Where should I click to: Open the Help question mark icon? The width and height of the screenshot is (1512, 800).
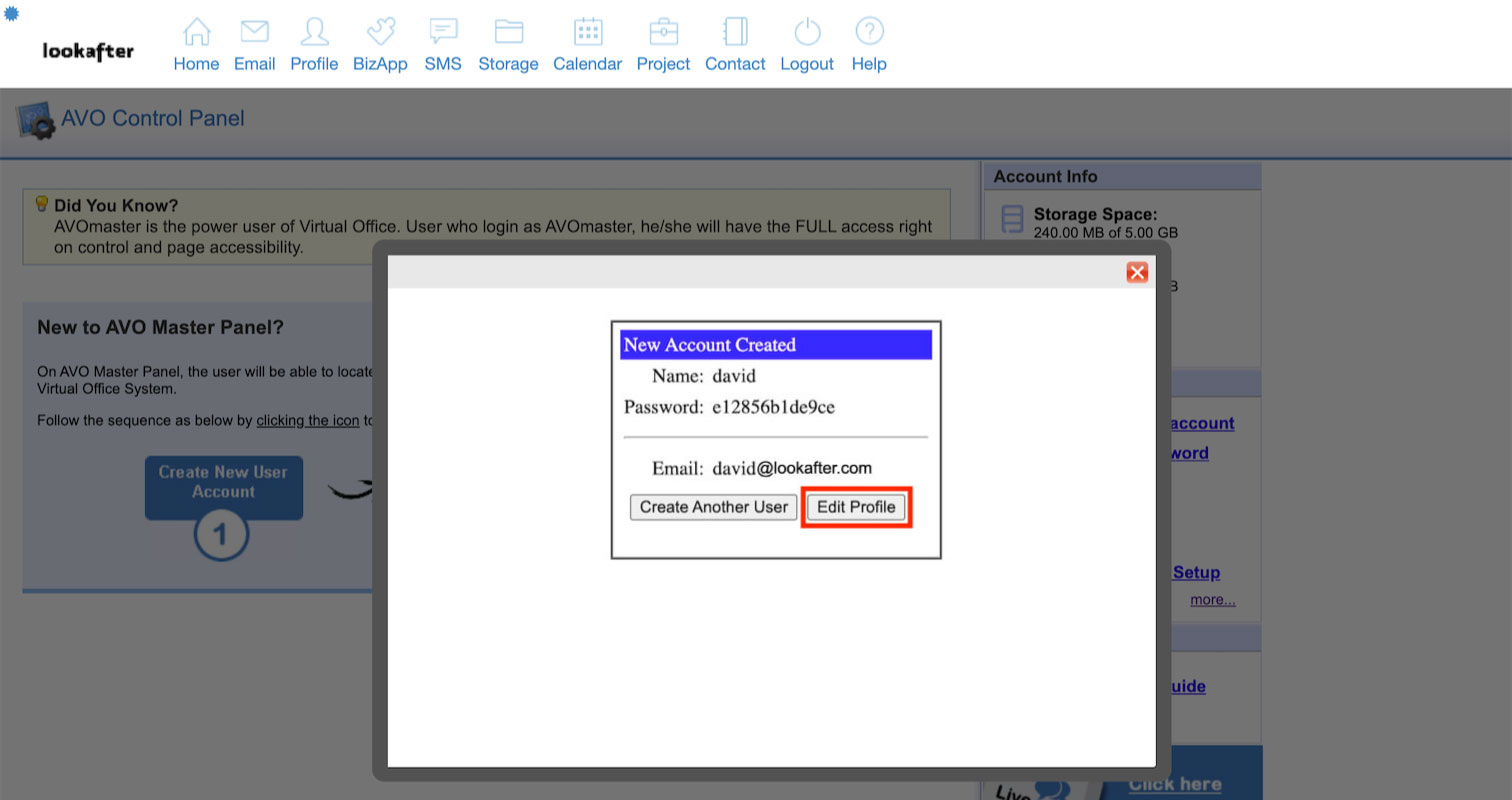[x=869, y=32]
